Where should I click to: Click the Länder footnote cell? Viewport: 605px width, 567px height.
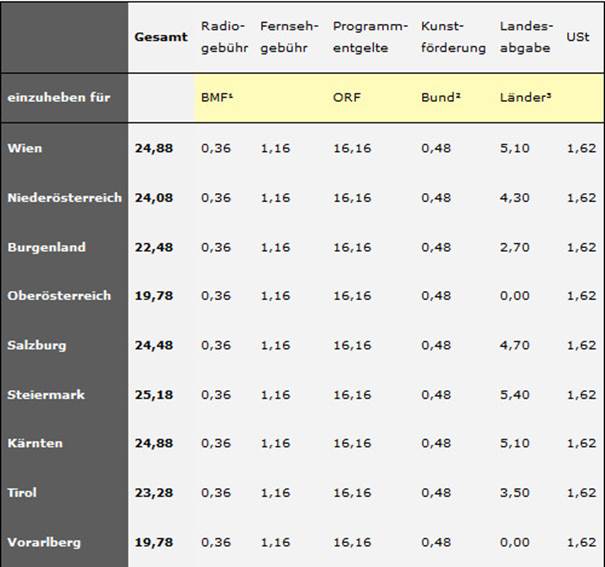click(x=522, y=98)
